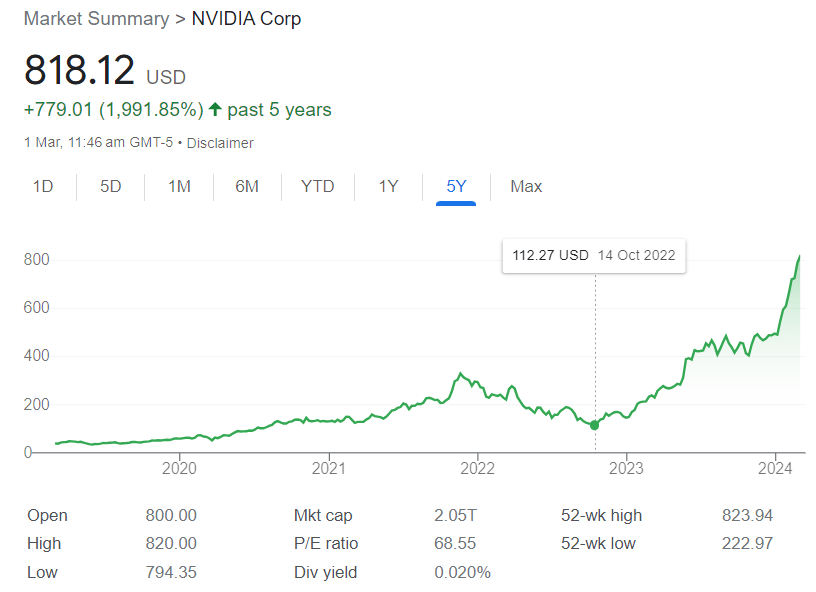Click the P/E ratio value 68.55
Image resolution: width=816 pixels, height=592 pixels.
[455, 544]
